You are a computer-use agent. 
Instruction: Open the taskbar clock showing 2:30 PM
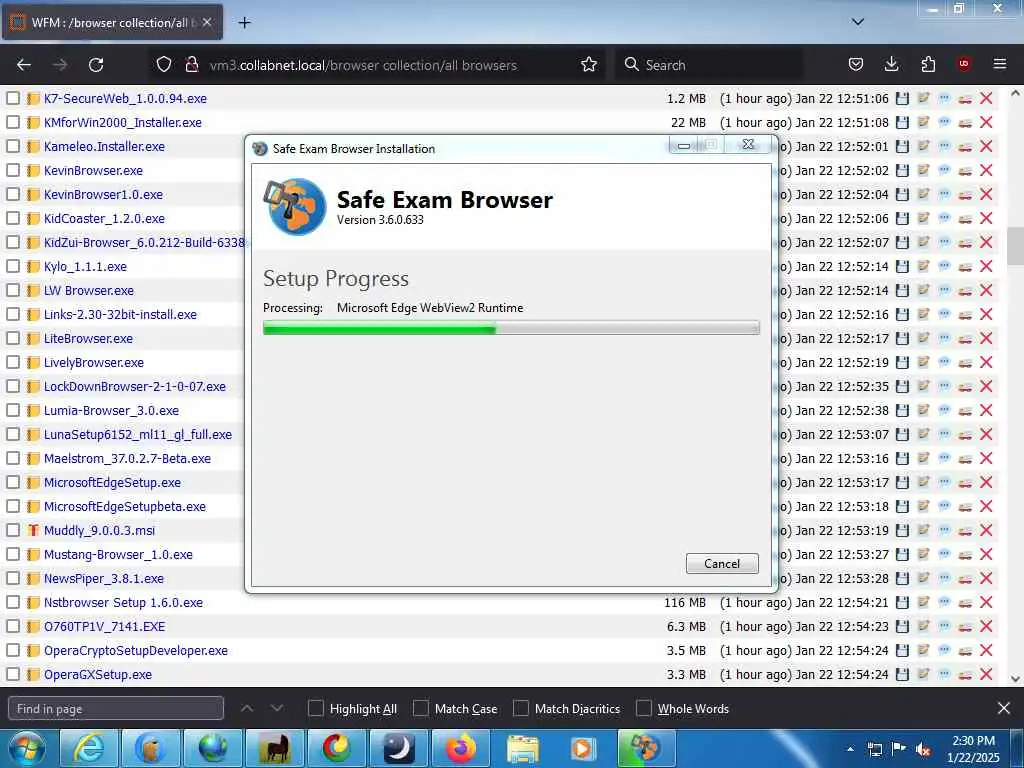pyautogui.click(x=973, y=749)
